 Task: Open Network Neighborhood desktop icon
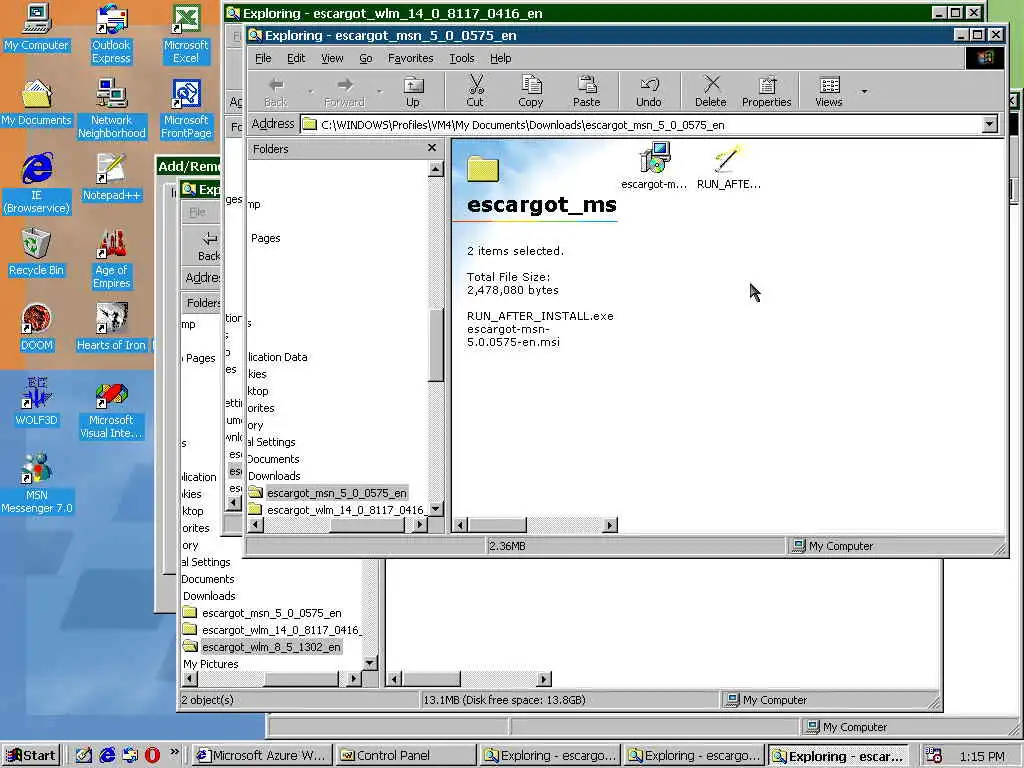tap(111, 109)
